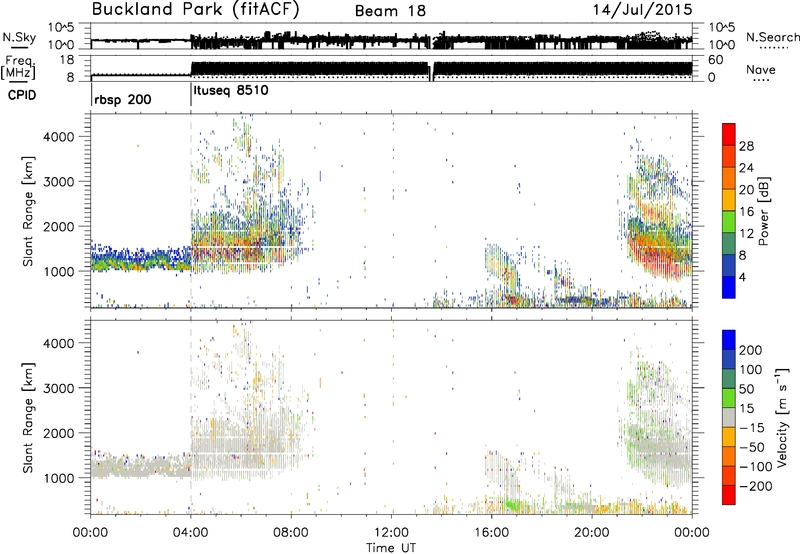The image size is (800, 554).
Task: Select the -100 value on Velocity scale
Action: pos(756,467)
